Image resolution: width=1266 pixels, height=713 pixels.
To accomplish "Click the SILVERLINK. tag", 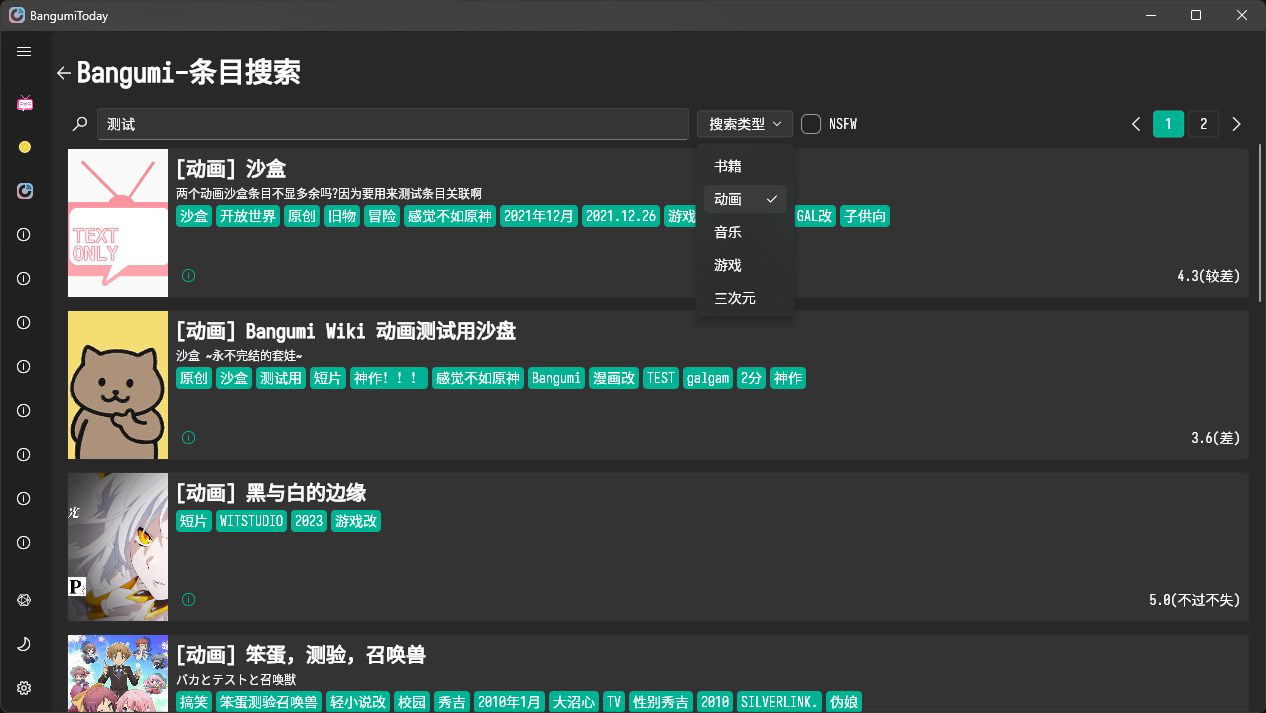I will click(780, 702).
